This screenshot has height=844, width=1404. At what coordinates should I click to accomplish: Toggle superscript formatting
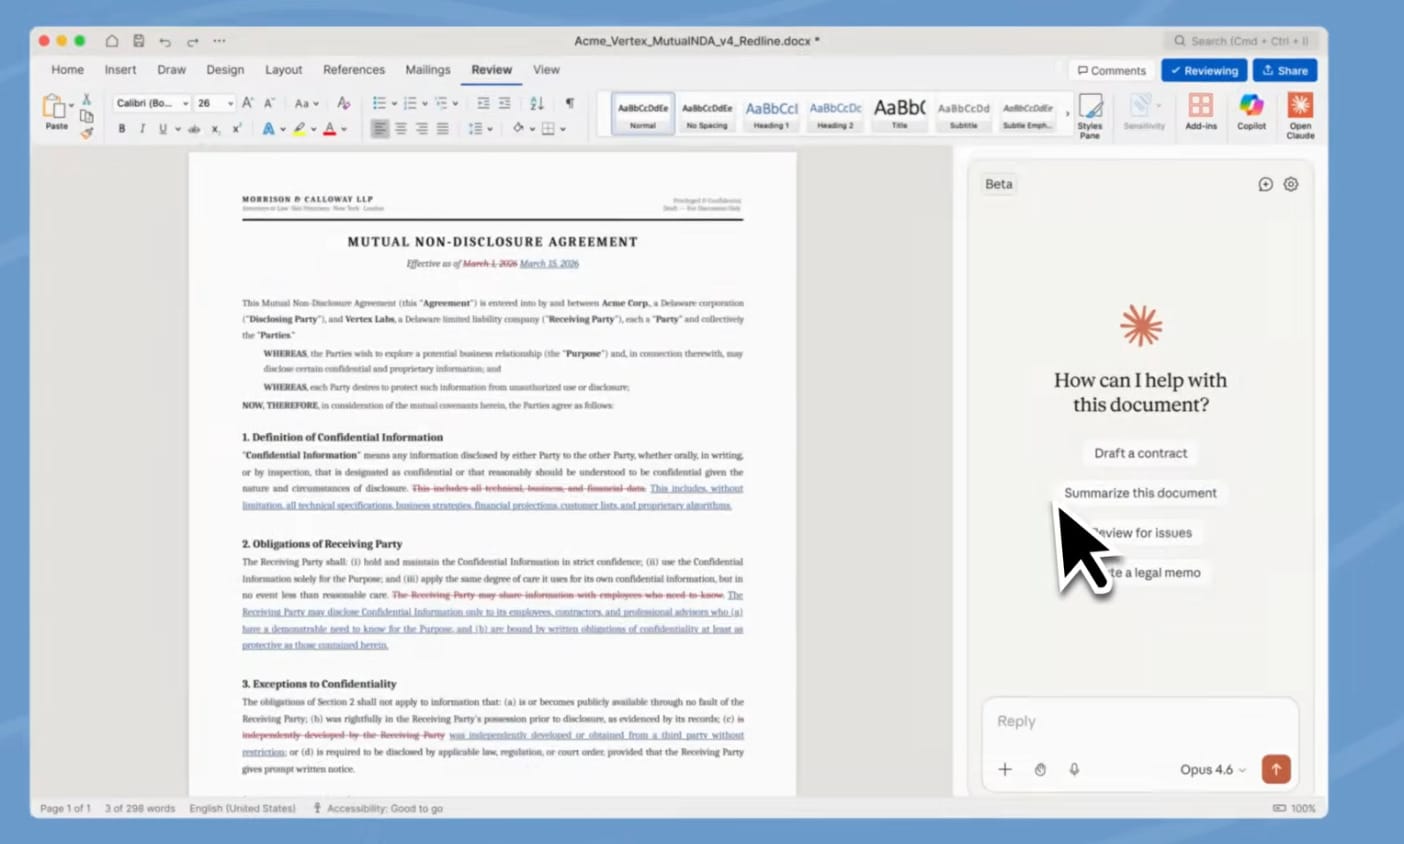point(237,129)
